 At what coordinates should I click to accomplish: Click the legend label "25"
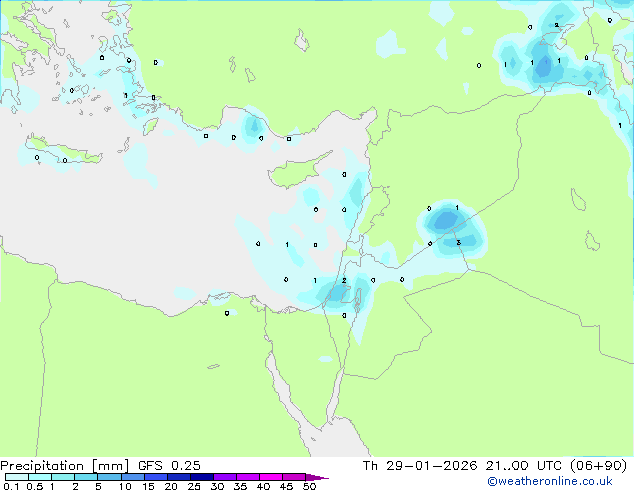pyautogui.click(x=194, y=486)
